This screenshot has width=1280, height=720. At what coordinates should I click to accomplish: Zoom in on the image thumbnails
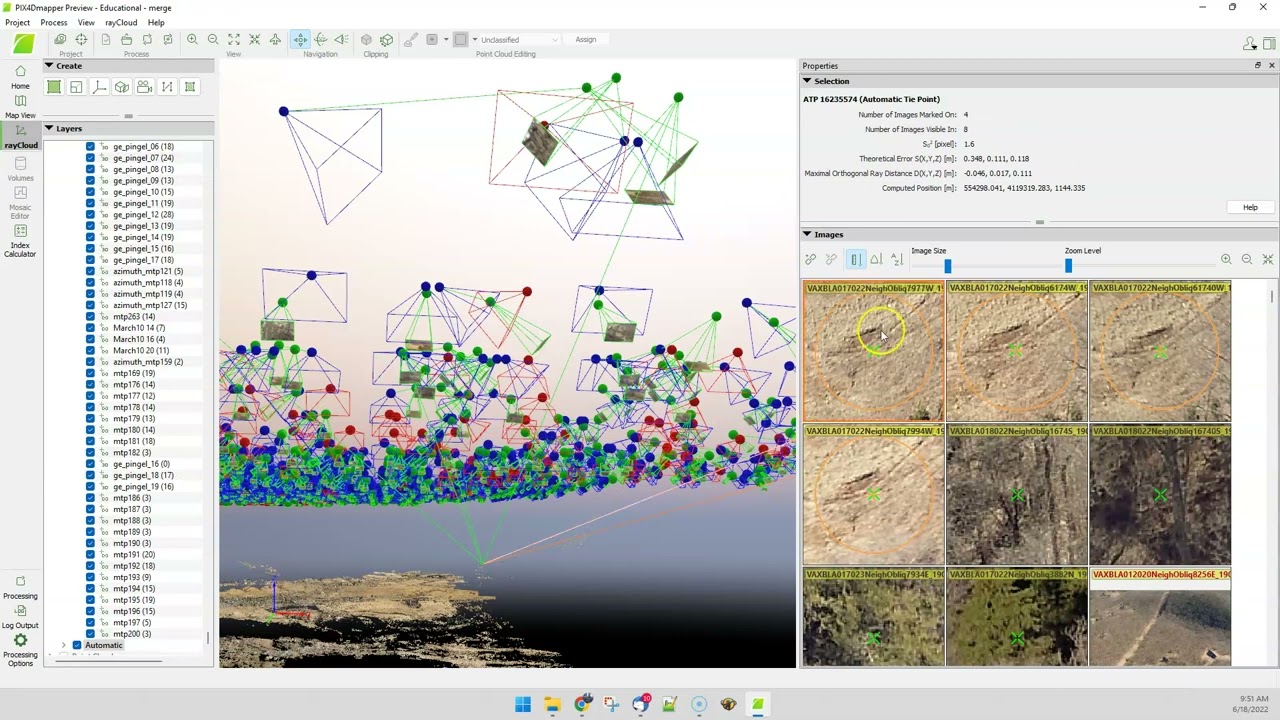[x=1226, y=259]
